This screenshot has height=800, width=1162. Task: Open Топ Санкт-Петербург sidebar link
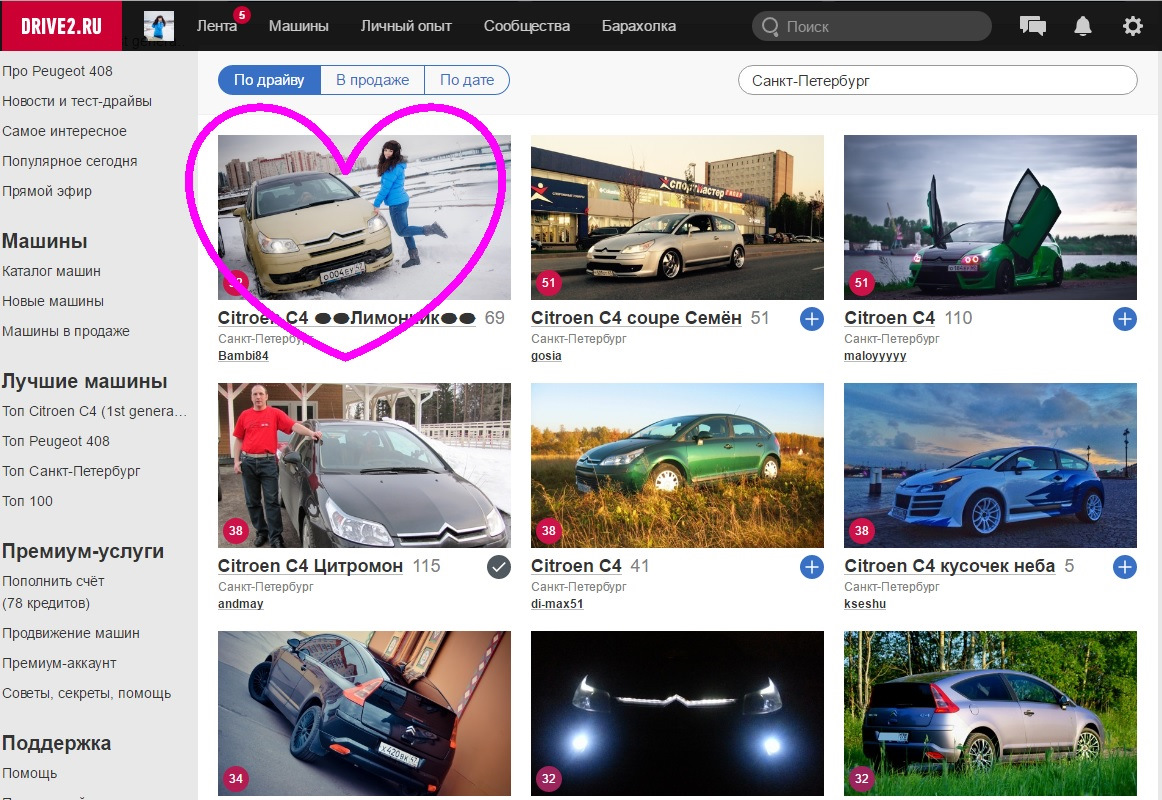click(71, 471)
